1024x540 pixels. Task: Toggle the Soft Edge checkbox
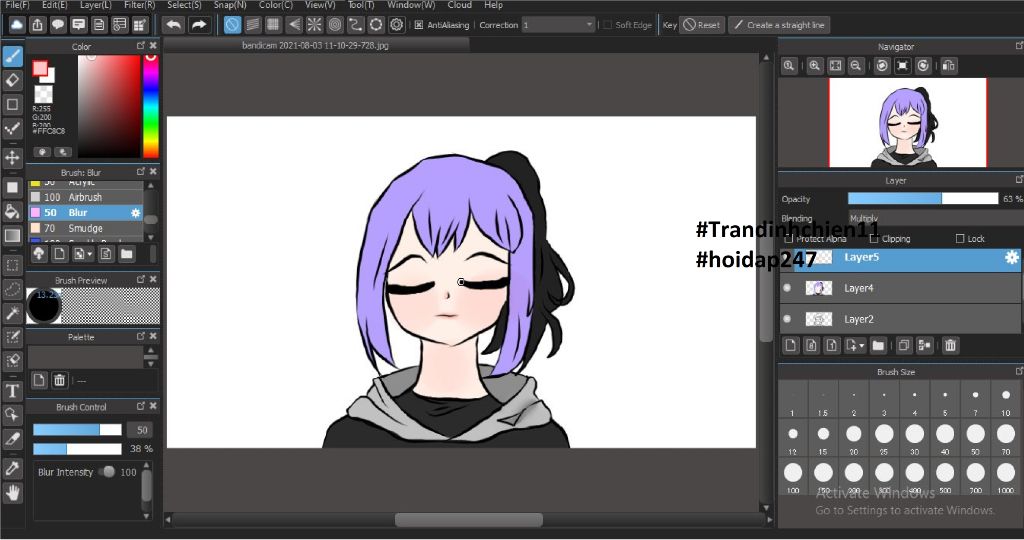click(x=607, y=25)
